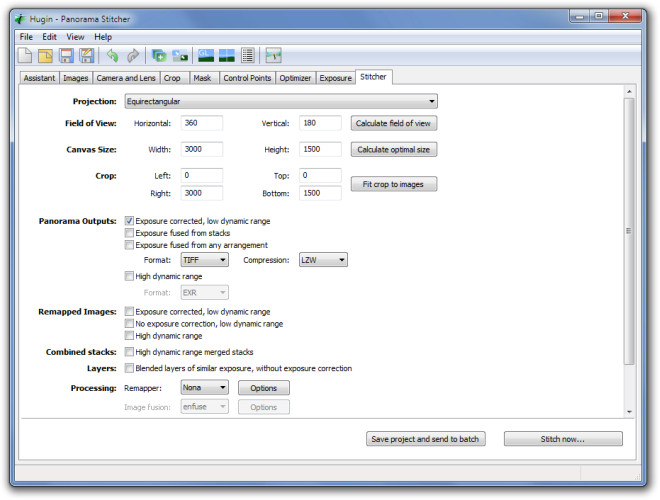This screenshot has height=500, width=660.
Task: Enable High dynamic range merged stacks
Action: point(129,352)
